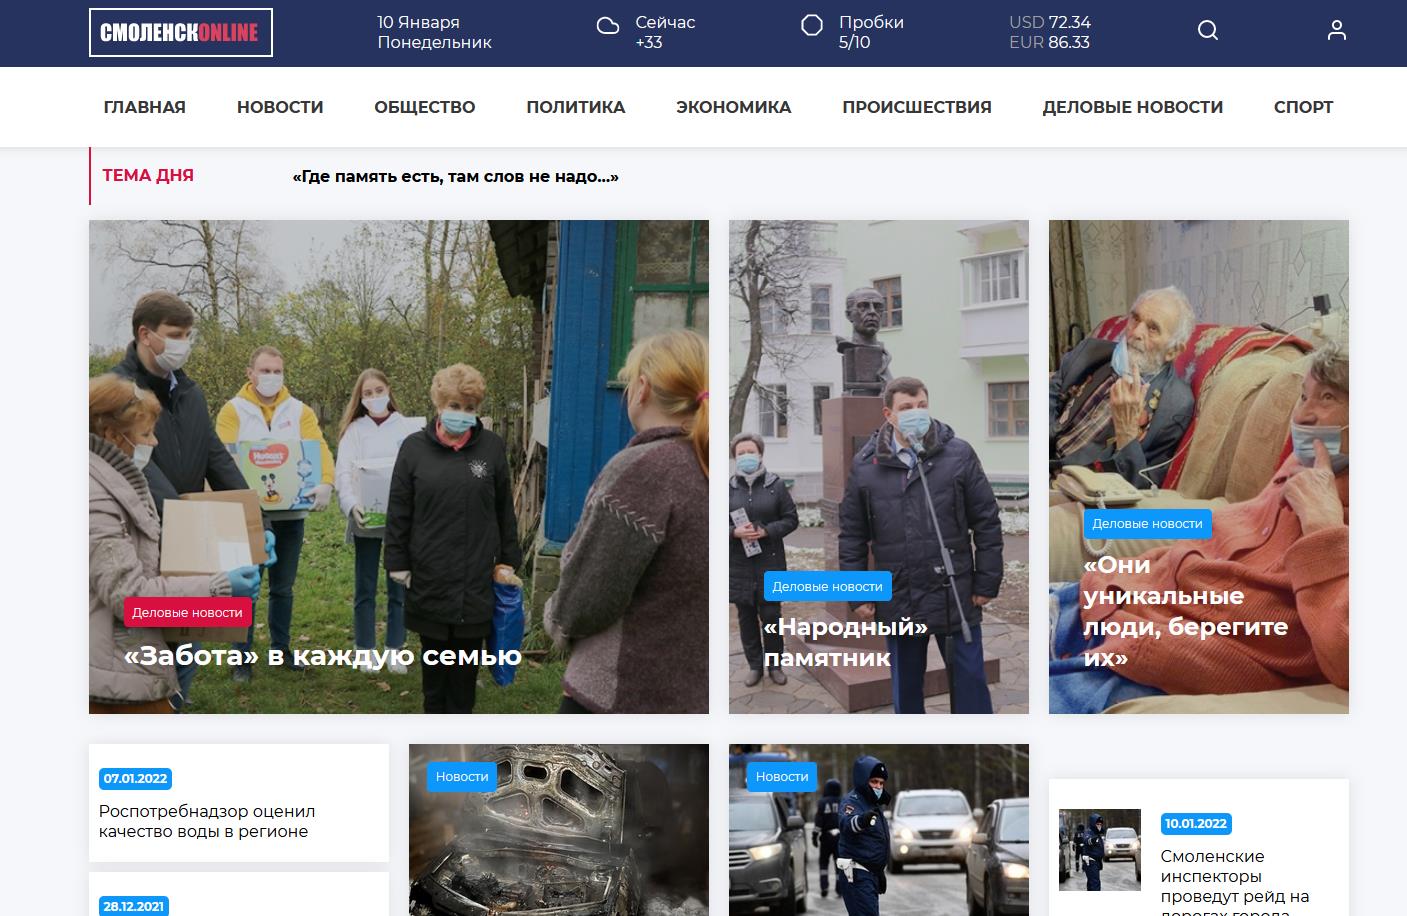Click the cloud weather icon

[x=608, y=26]
